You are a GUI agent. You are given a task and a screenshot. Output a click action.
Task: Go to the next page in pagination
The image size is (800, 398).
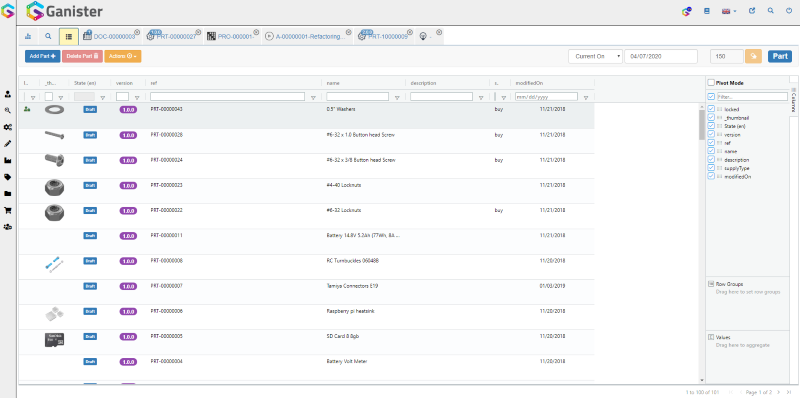pyautogui.click(x=778, y=392)
